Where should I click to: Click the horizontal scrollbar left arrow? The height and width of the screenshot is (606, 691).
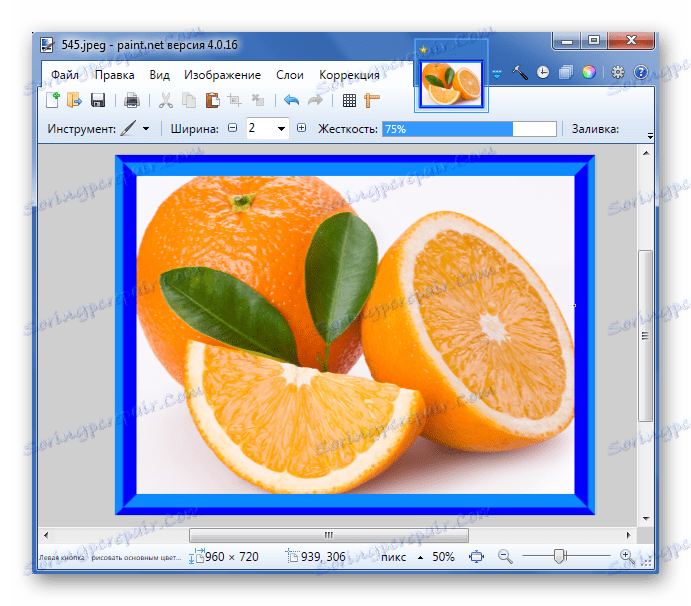46,535
